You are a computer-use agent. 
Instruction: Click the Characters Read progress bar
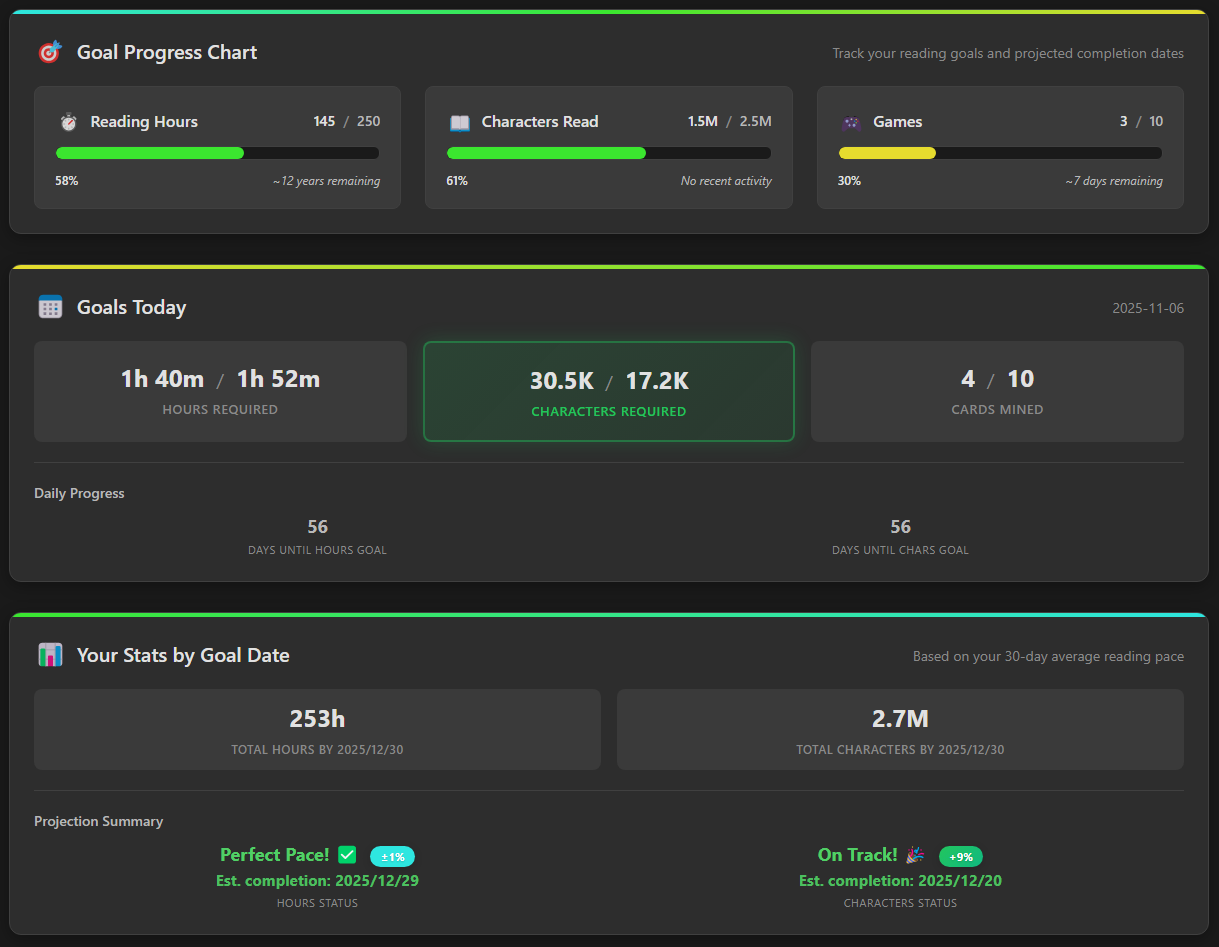click(x=546, y=153)
